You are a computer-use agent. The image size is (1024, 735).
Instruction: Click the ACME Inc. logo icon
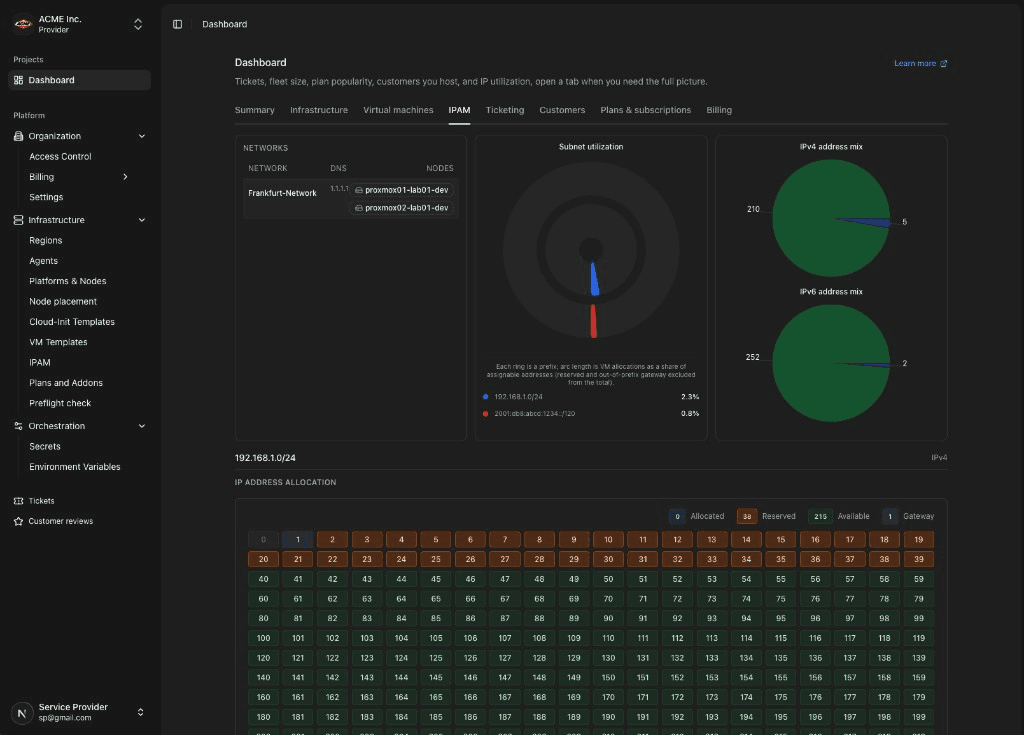tap(23, 24)
